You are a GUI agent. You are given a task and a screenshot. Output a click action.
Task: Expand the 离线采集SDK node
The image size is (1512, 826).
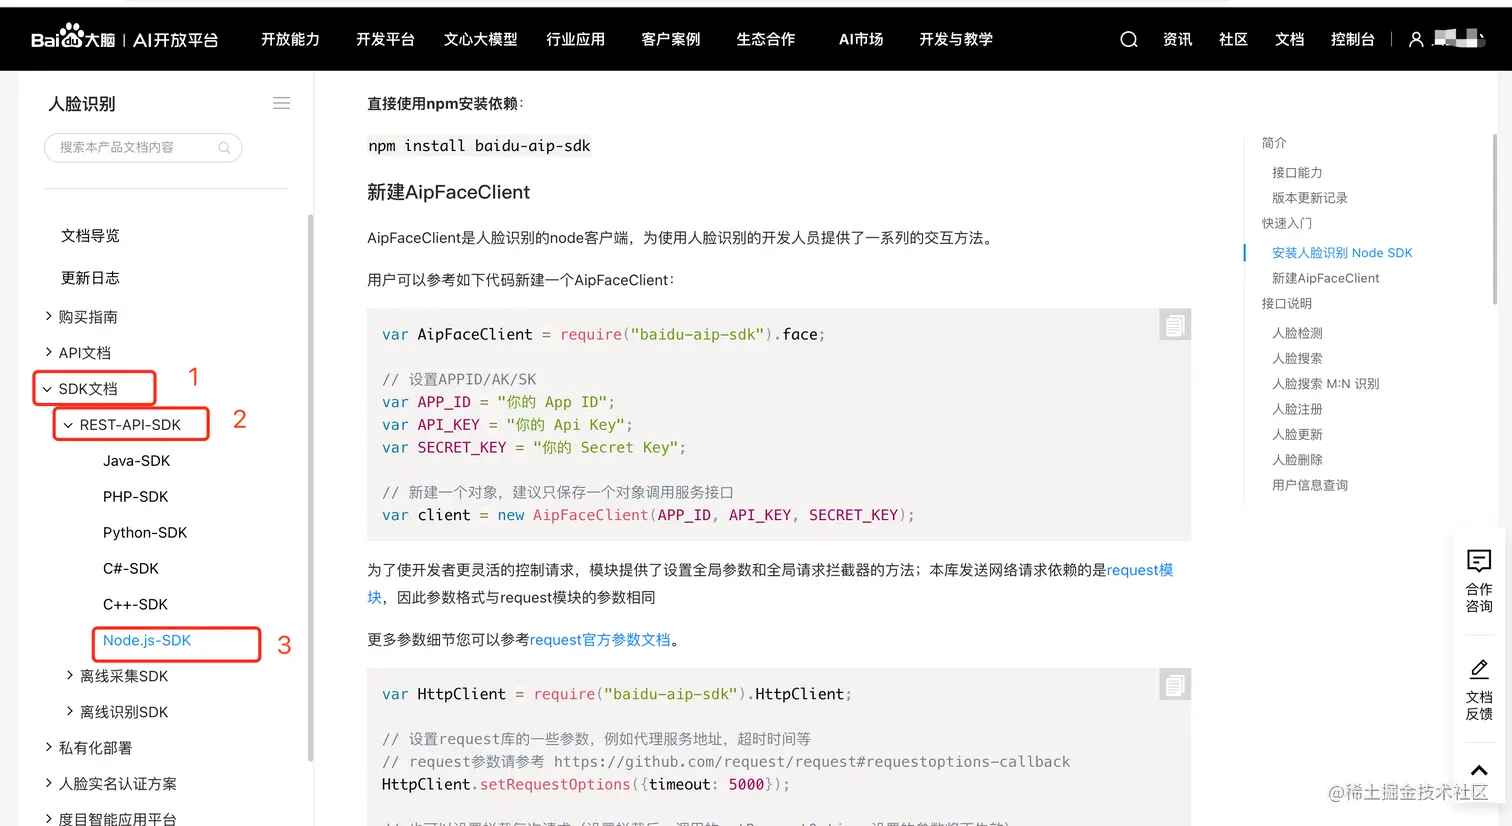(70, 676)
